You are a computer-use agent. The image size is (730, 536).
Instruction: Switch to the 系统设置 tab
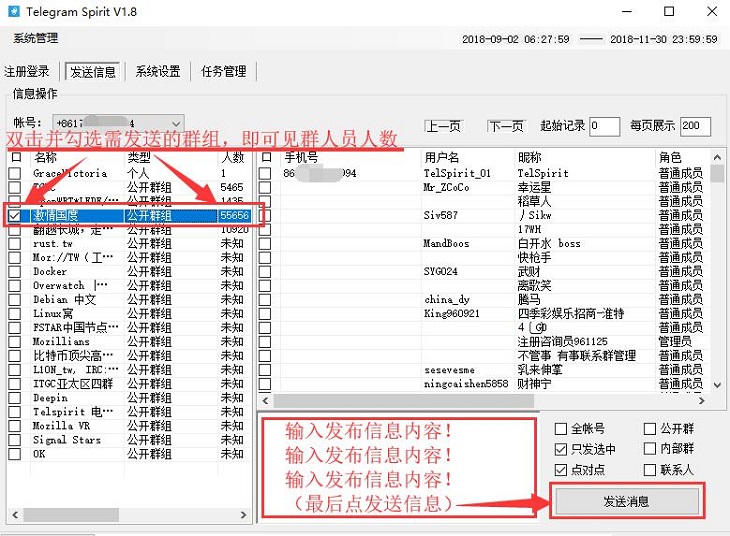158,72
